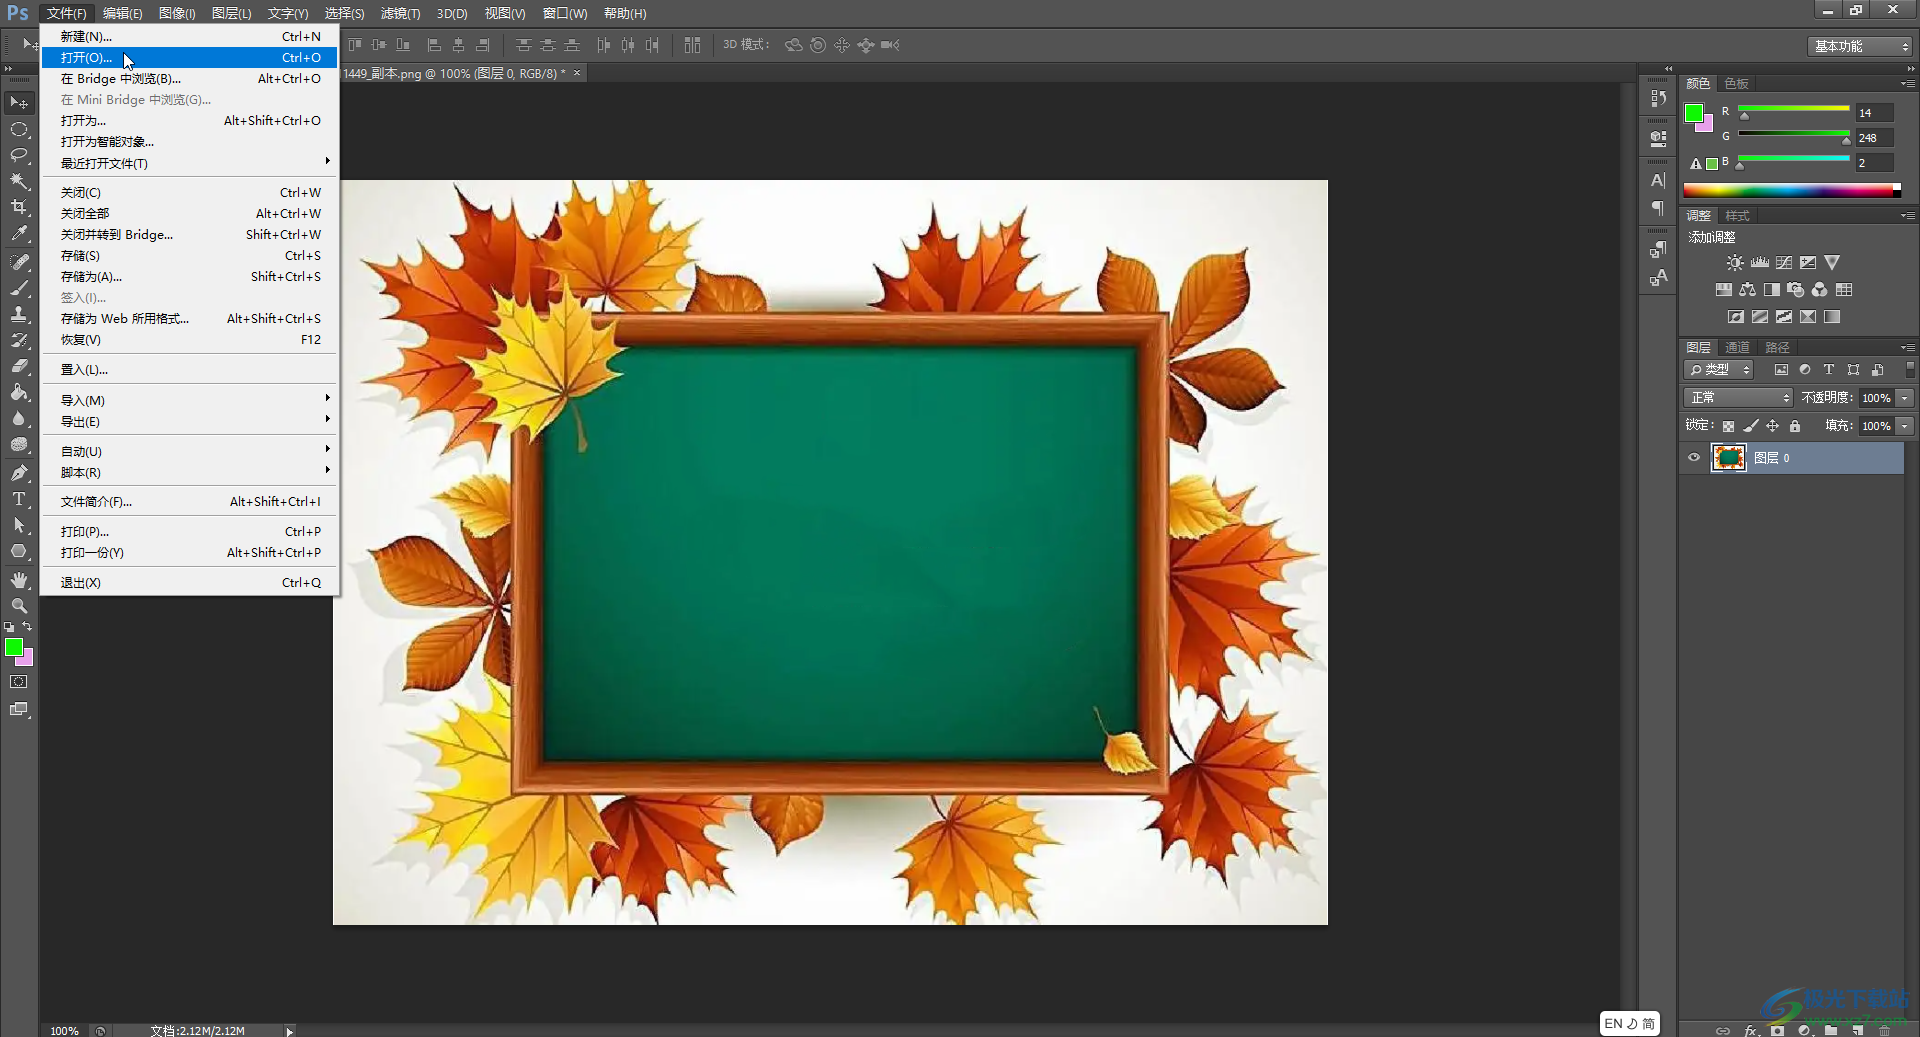This screenshot has width=1920, height=1037.
Task: Select the Crop tool
Action: coord(19,207)
